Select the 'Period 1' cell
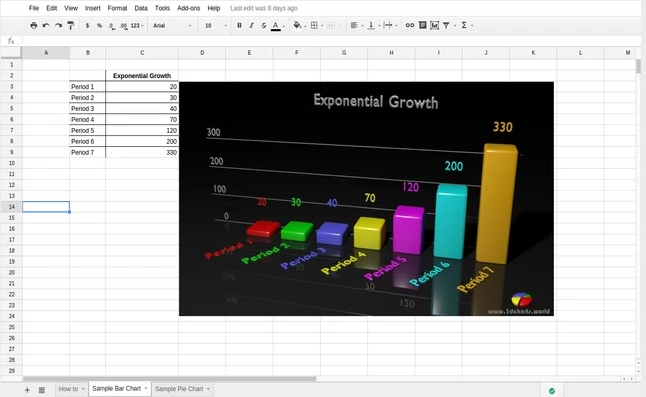Image resolution: width=646 pixels, height=397 pixels. pyautogui.click(x=87, y=86)
